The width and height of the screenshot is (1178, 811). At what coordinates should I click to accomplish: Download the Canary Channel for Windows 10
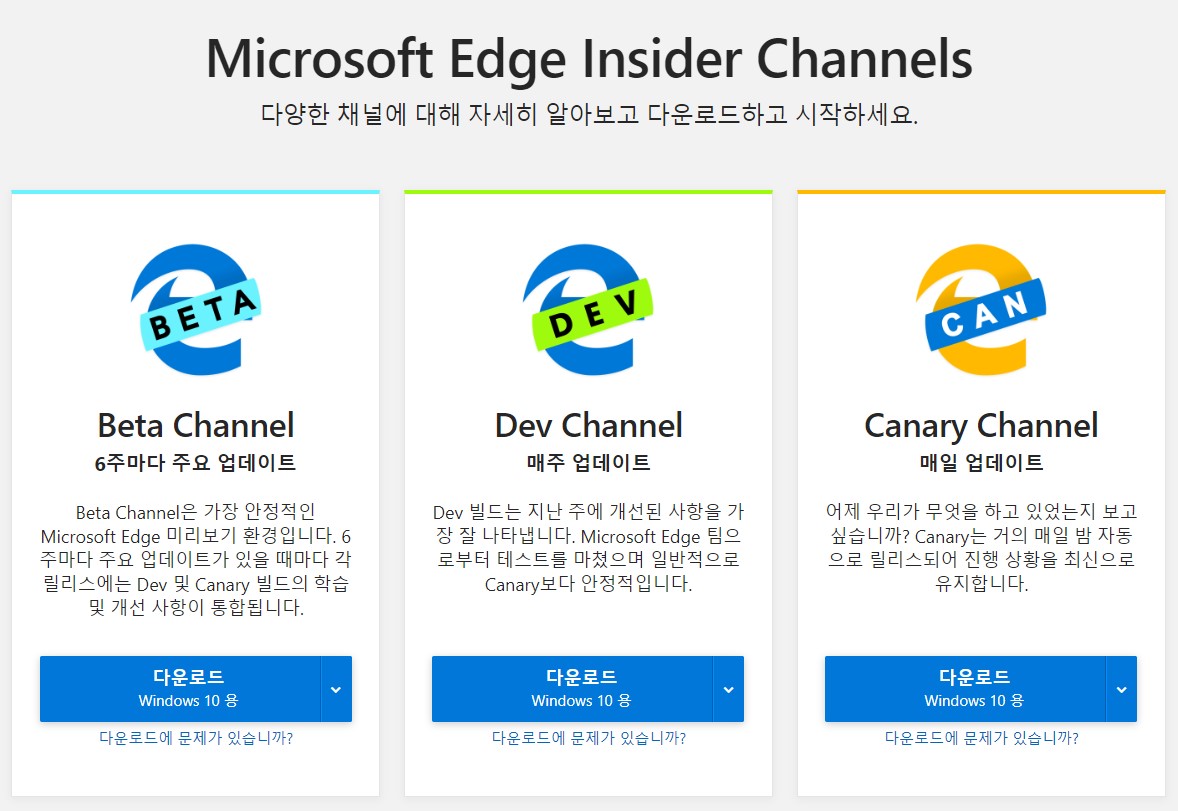click(x=965, y=688)
